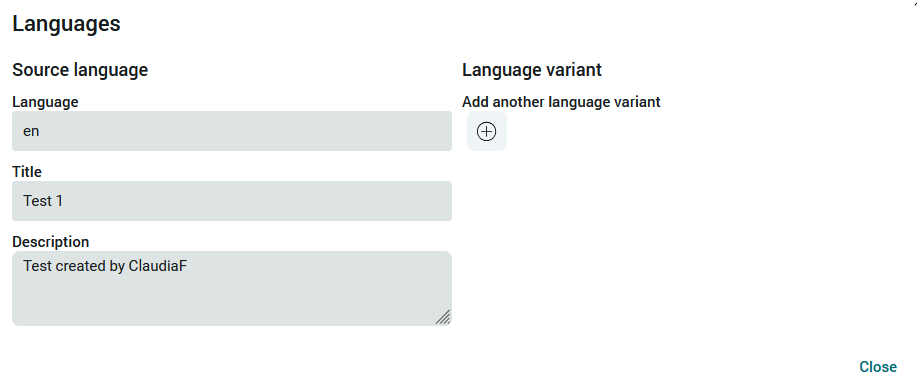Place cursor on "Test created by ClaudiaF" text
This screenshot has width=917, height=382.
[105, 266]
